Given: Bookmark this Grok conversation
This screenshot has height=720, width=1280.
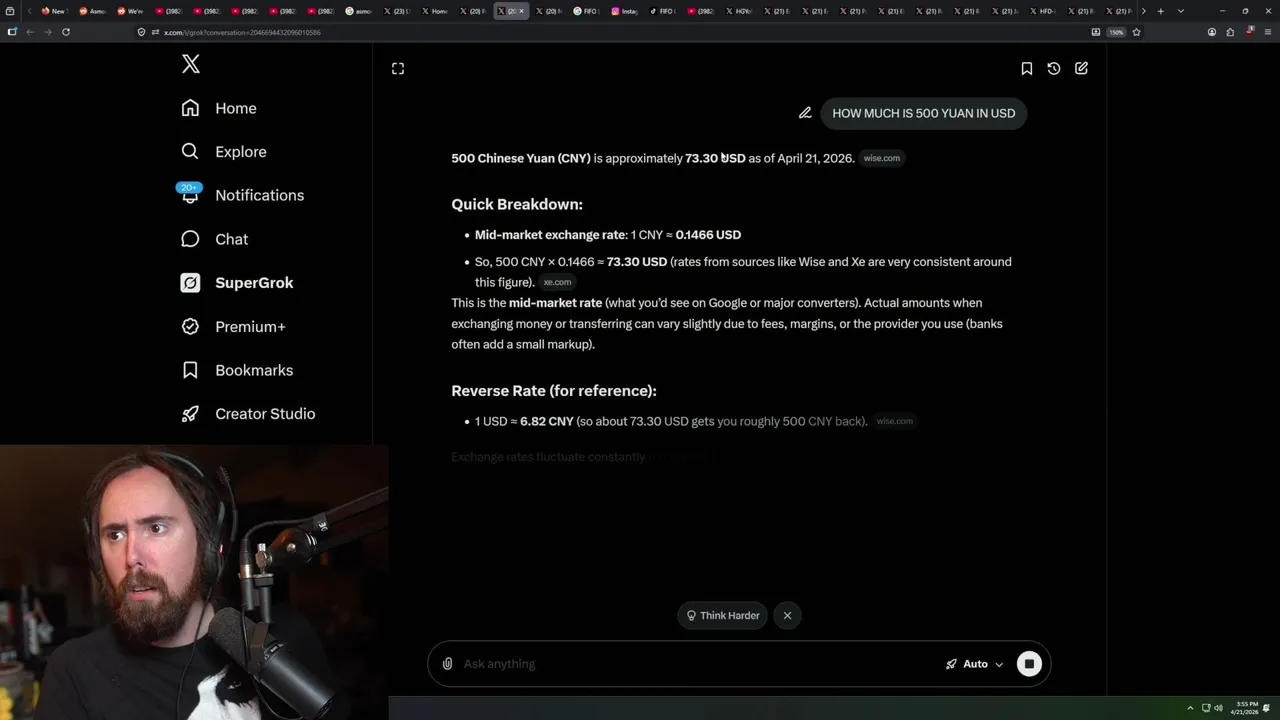Looking at the screenshot, I should tap(1026, 68).
